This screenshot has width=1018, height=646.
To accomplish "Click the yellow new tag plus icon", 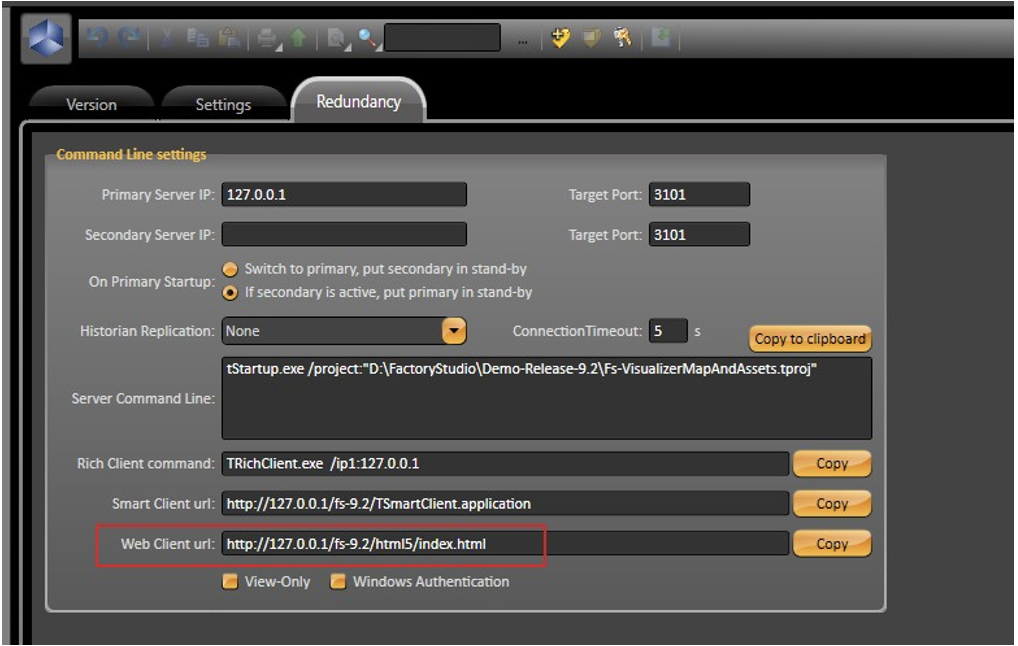I will pyautogui.click(x=560, y=38).
